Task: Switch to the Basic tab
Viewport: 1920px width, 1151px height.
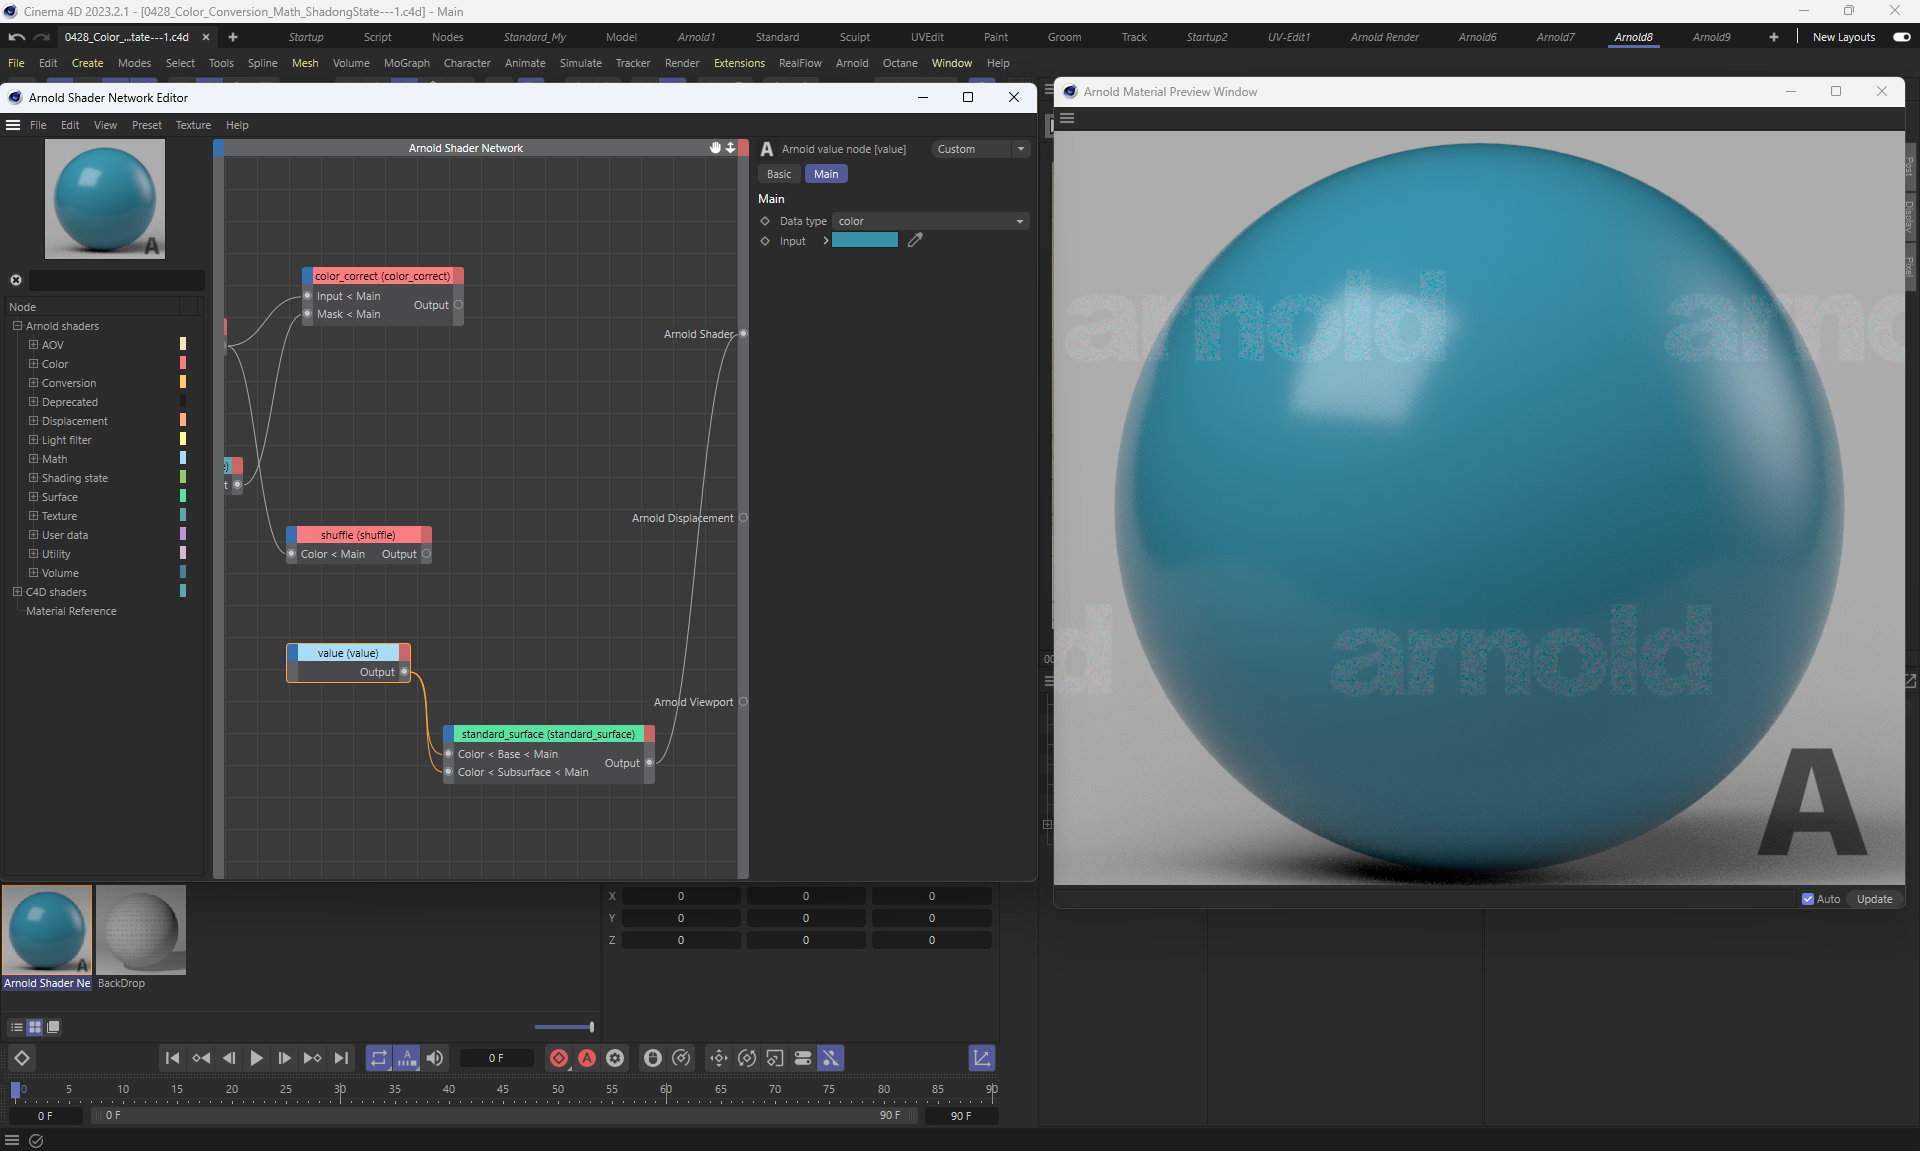Action: click(x=779, y=174)
